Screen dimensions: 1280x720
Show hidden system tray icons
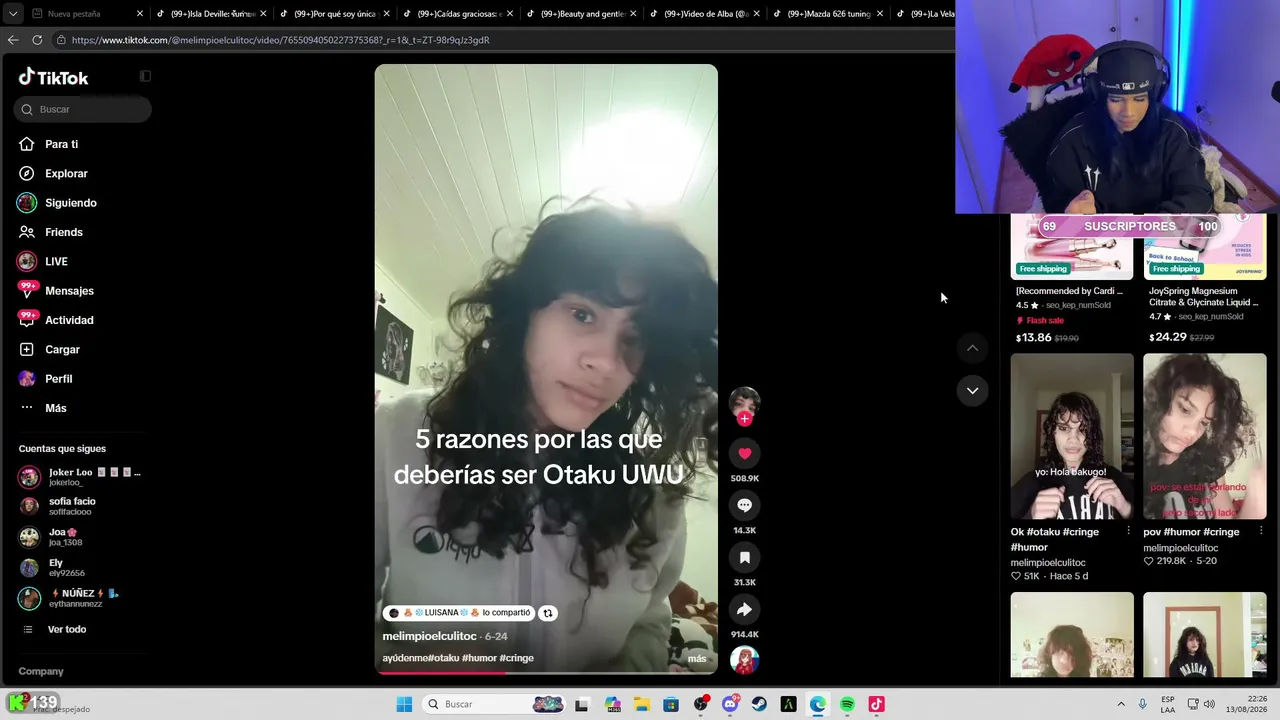pyautogui.click(x=1121, y=704)
